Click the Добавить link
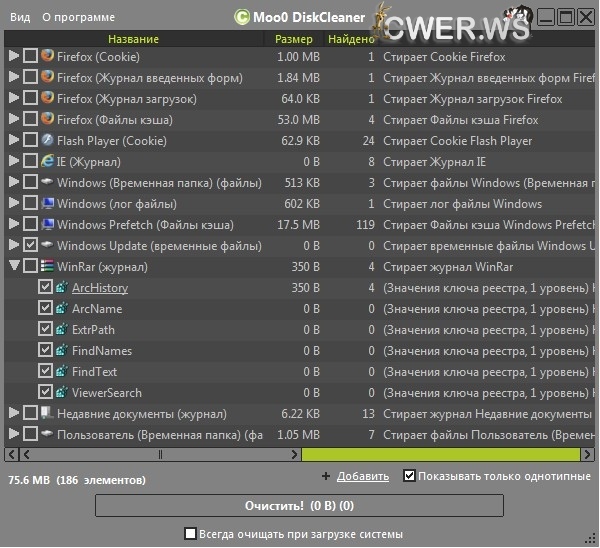The image size is (600, 548). tap(362, 477)
